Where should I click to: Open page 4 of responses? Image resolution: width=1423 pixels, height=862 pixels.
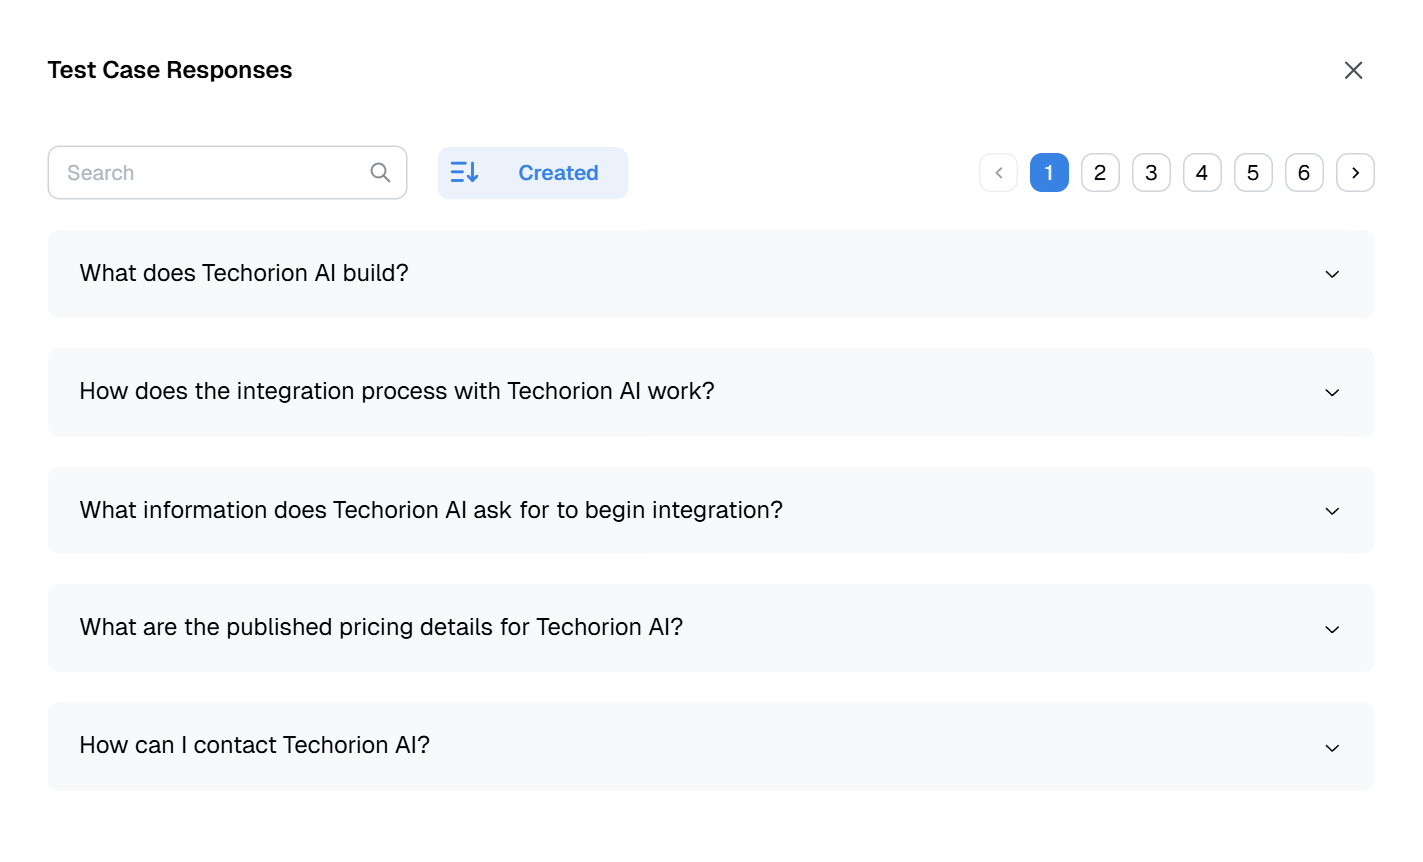pos(1202,173)
